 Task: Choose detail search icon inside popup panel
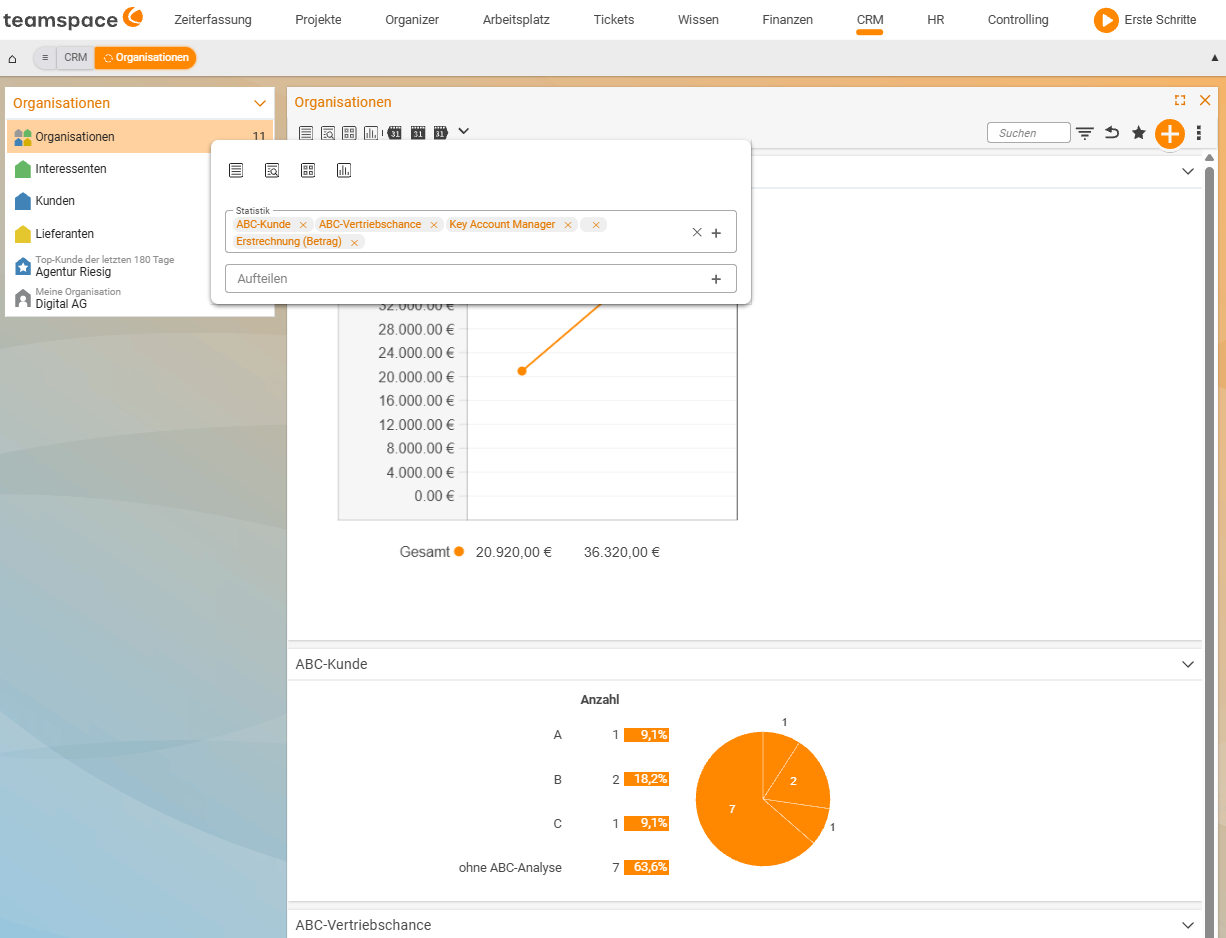272,170
